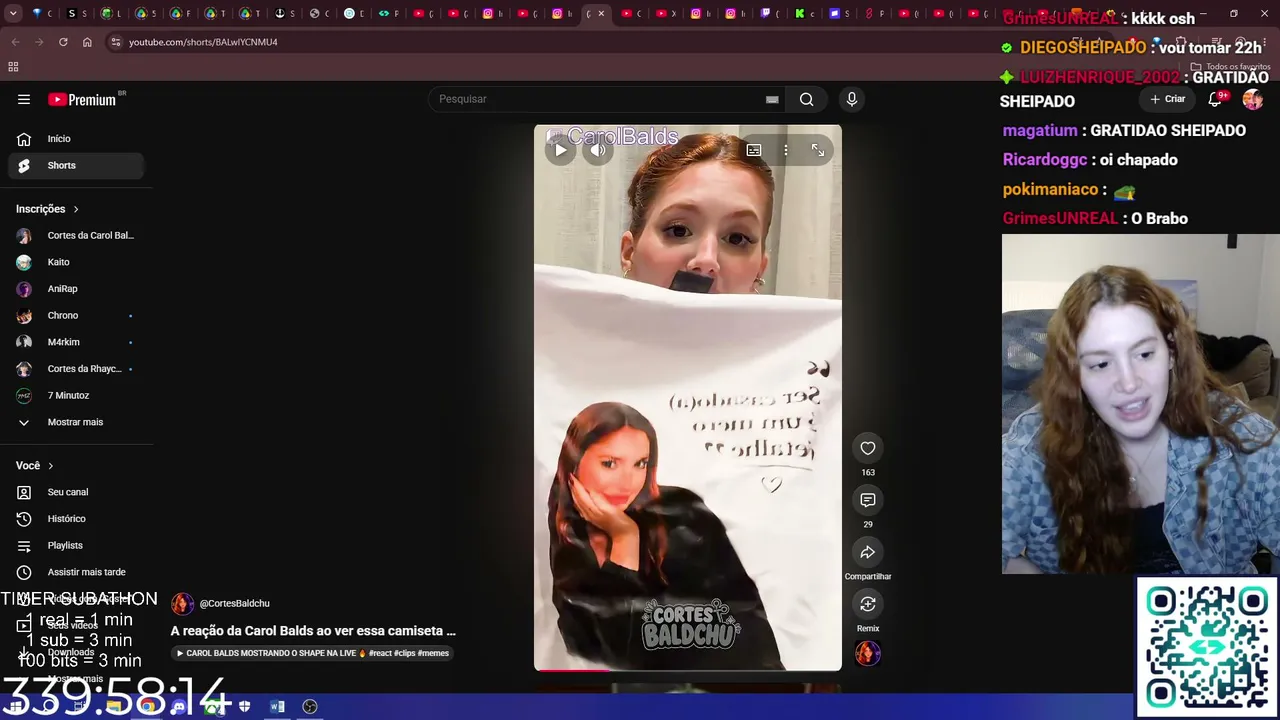
Task: Seek using the Short's red progress bar
Action: click(x=688, y=670)
